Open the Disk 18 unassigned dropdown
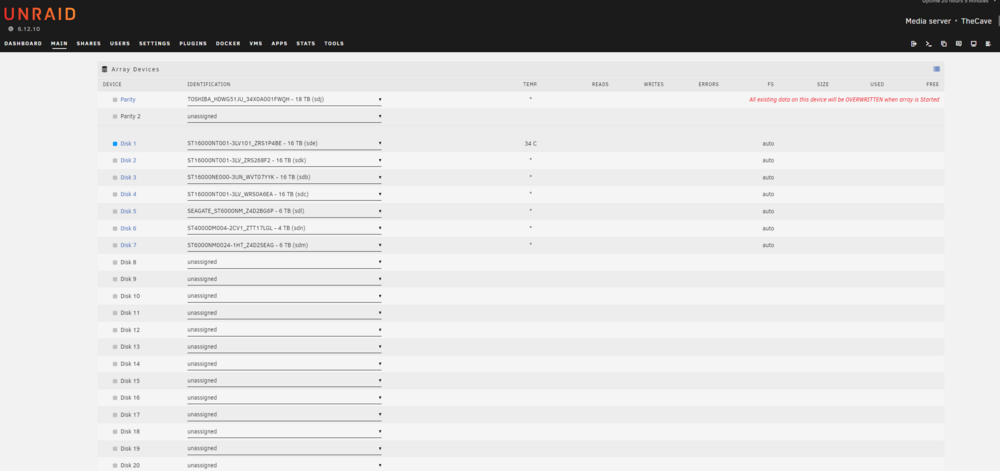 point(284,431)
